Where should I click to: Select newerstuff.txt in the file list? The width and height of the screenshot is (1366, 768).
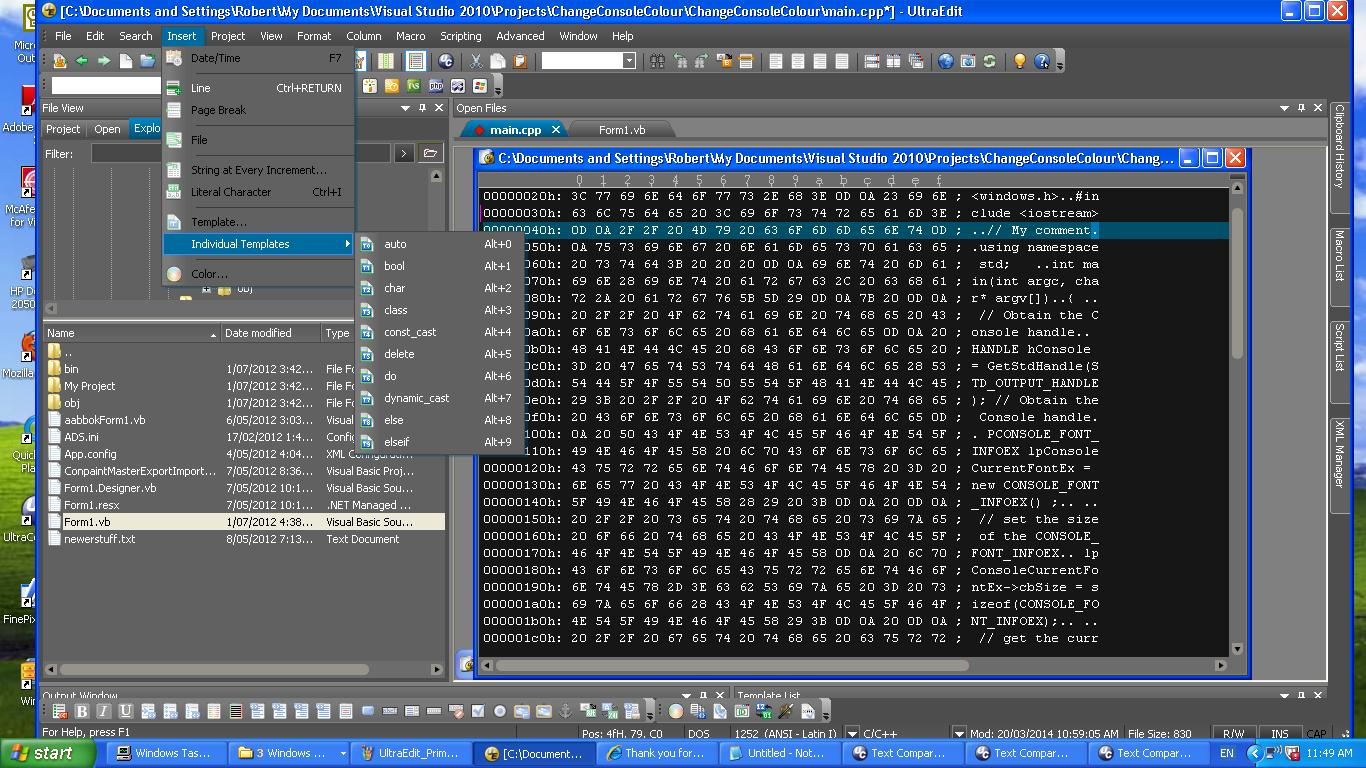pos(99,539)
